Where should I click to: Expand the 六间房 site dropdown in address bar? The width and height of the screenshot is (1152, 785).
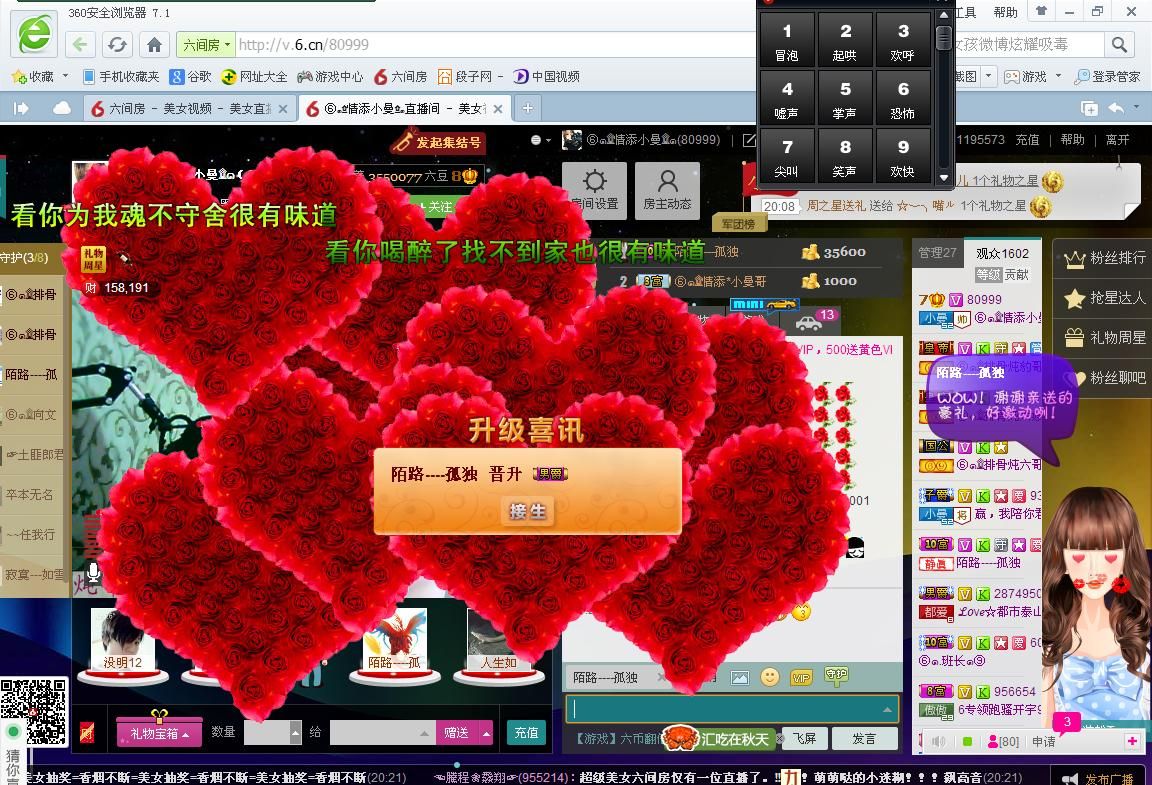[x=206, y=45]
